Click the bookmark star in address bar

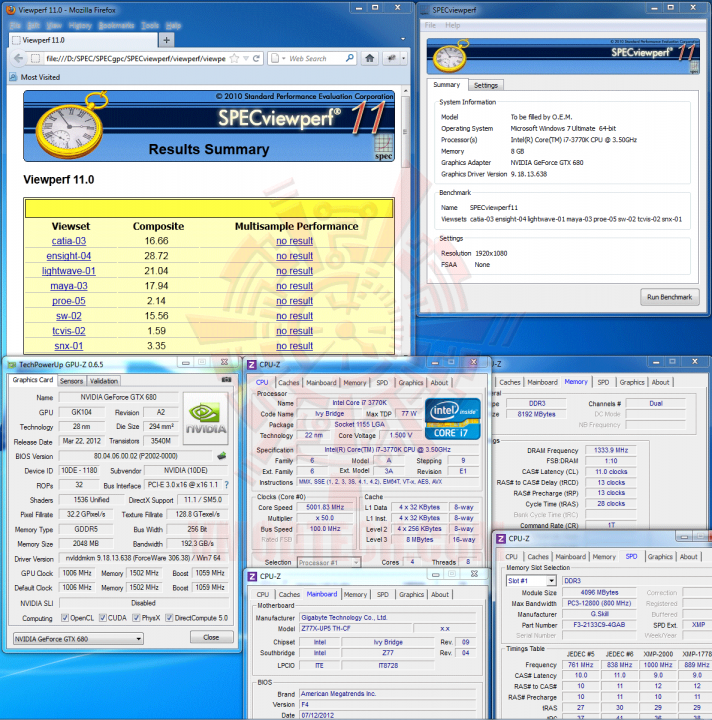click(234, 58)
